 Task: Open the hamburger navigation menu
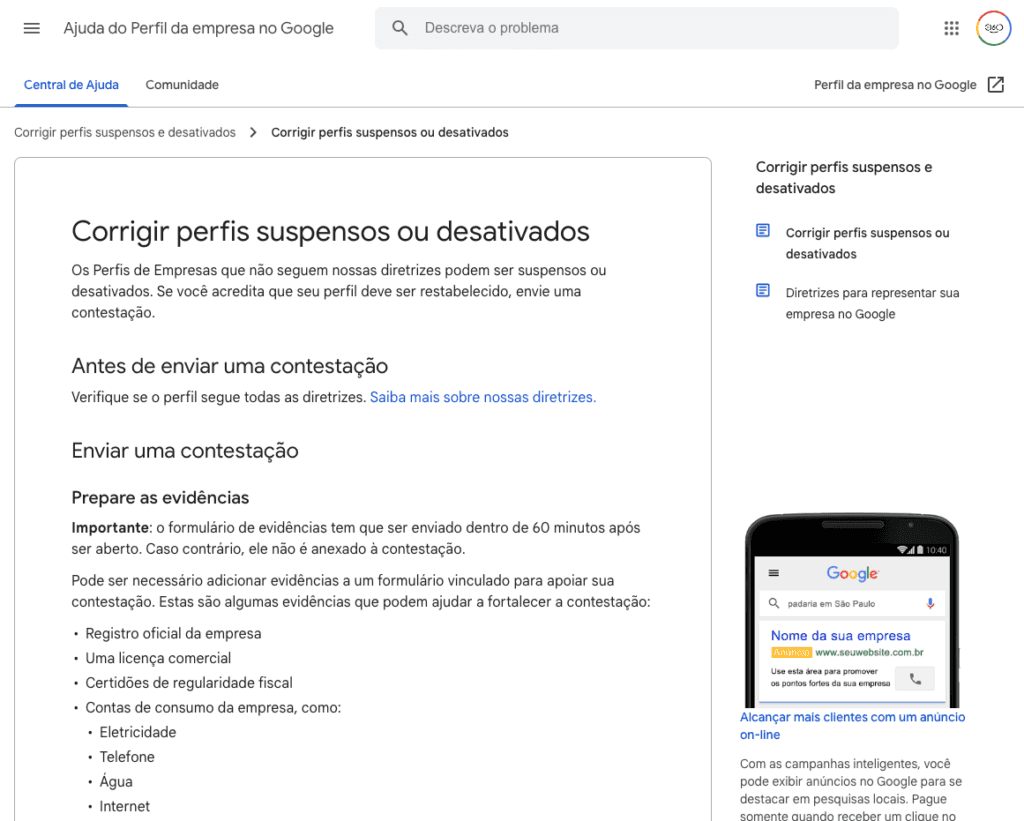point(31,27)
